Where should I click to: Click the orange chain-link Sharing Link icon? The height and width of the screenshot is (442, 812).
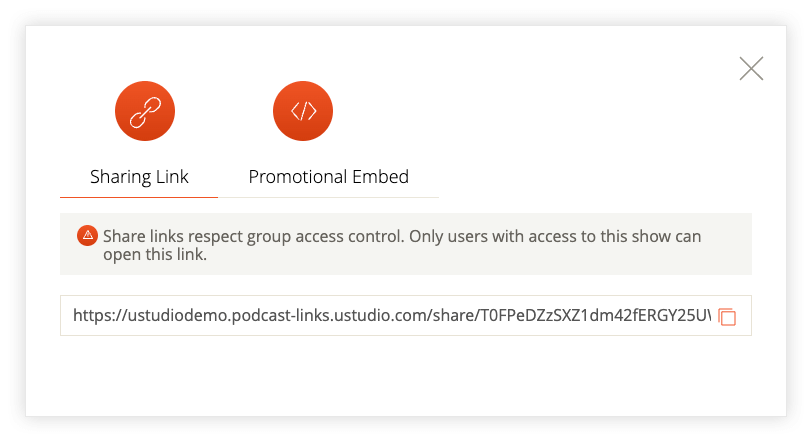(x=145, y=111)
